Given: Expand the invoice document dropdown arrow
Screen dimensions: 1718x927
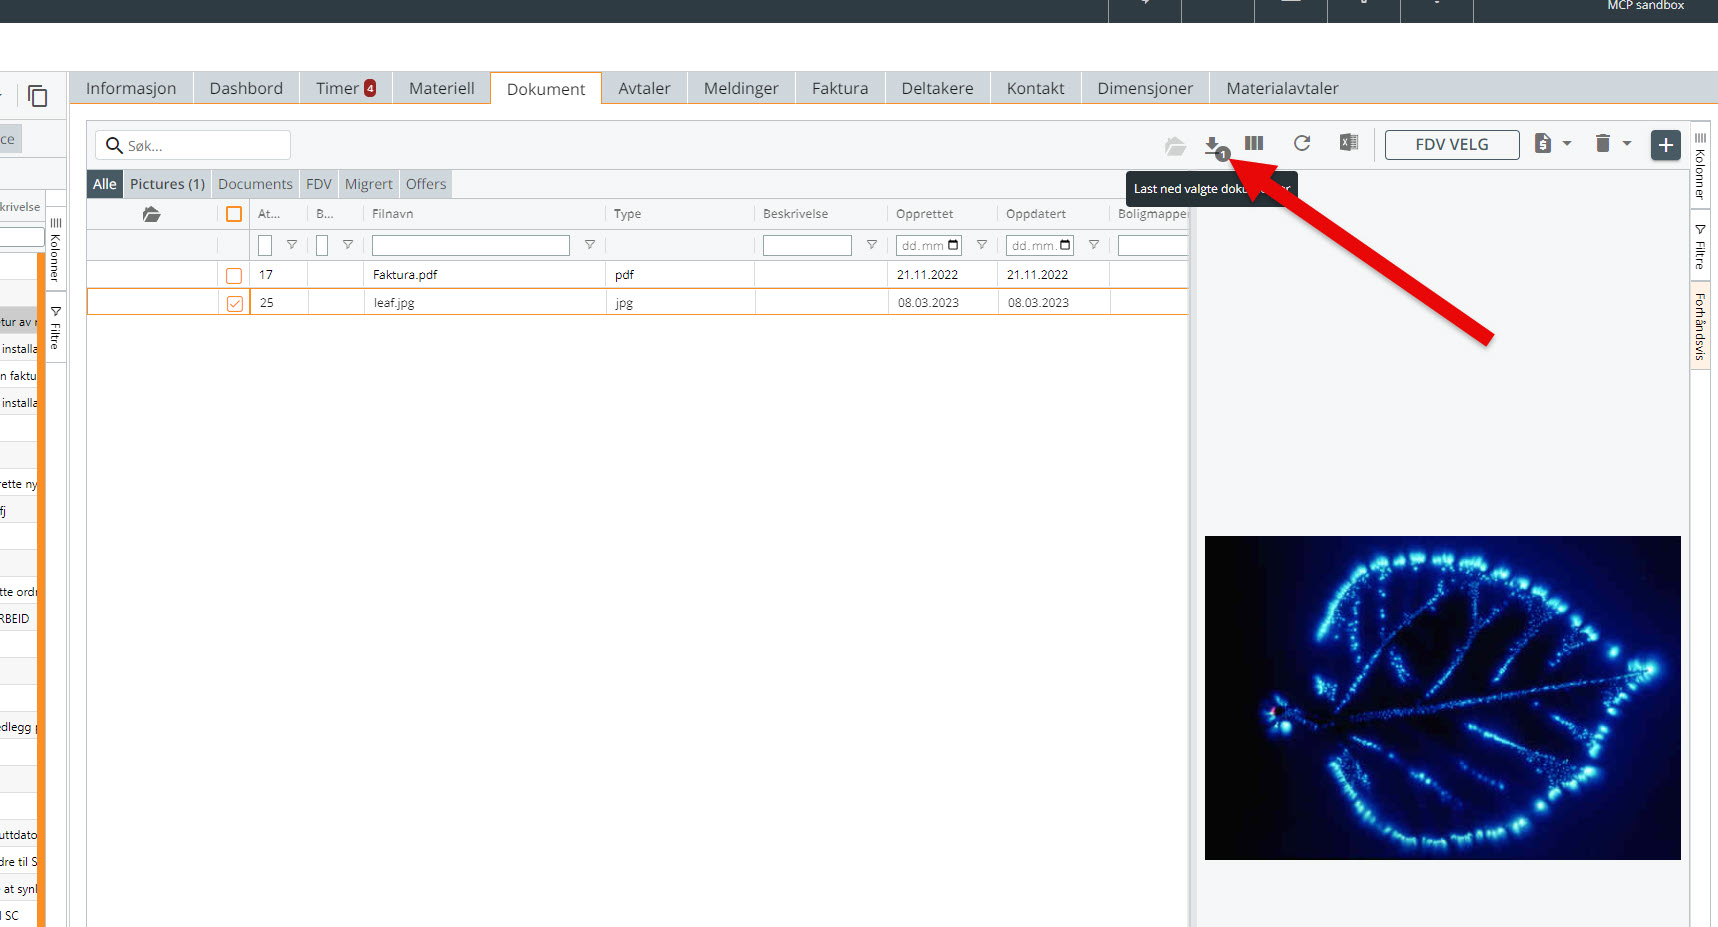Looking at the screenshot, I should point(1567,143).
